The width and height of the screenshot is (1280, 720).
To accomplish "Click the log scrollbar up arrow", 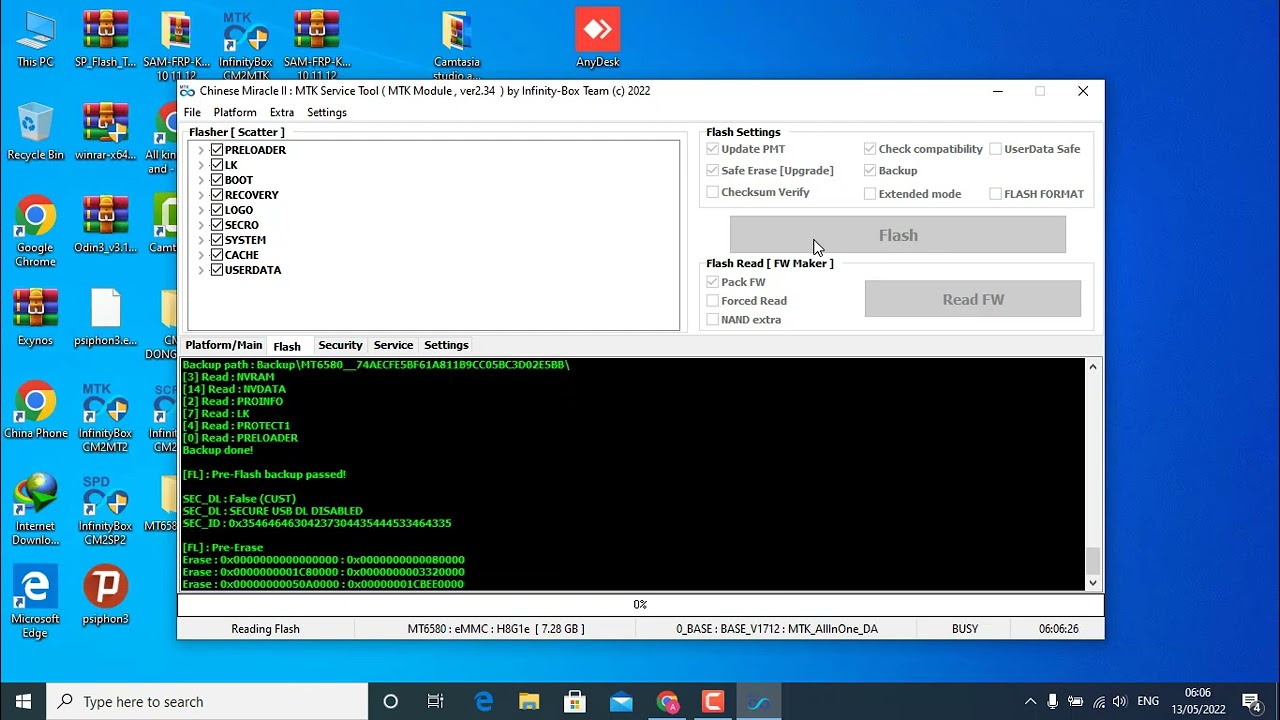I will [1093, 366].
